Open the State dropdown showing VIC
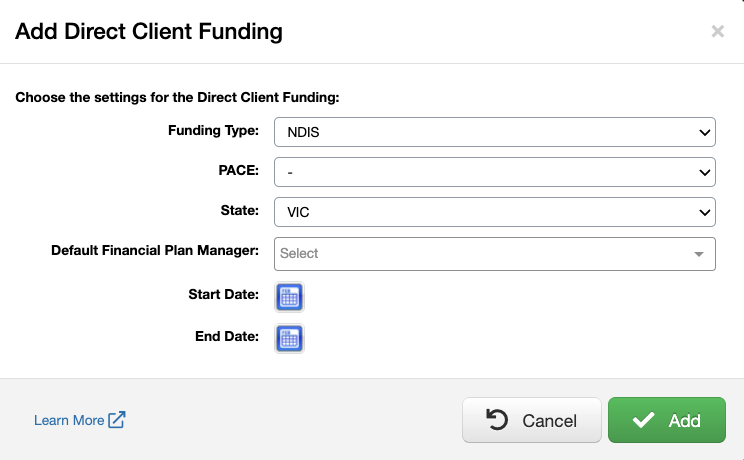Viewport: 744px width, 460px height. pyautogui.click(x=494, y=212)
